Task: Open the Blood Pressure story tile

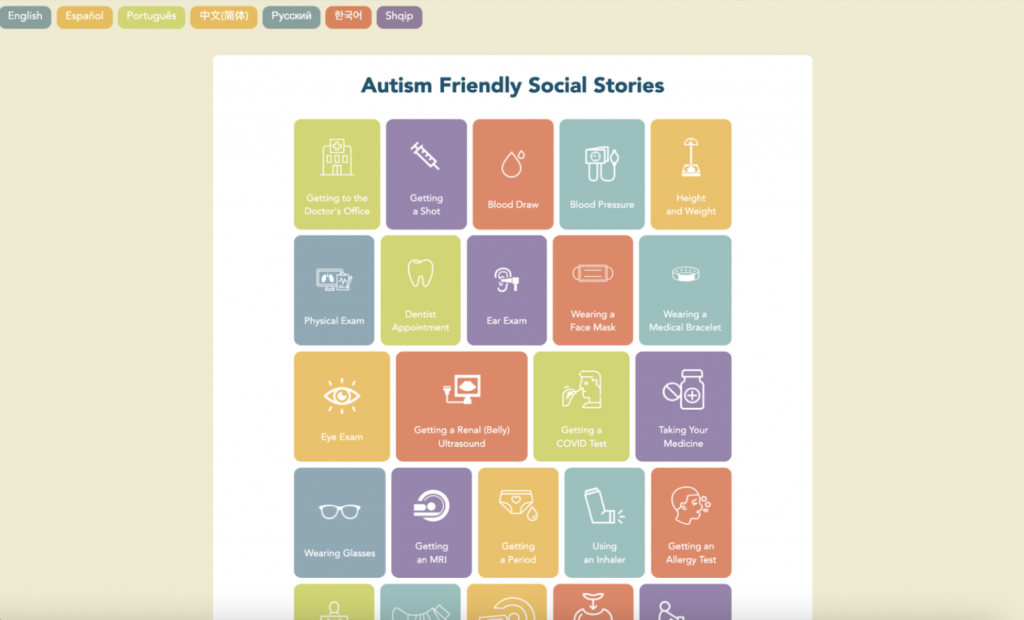Action: [601, 174]
